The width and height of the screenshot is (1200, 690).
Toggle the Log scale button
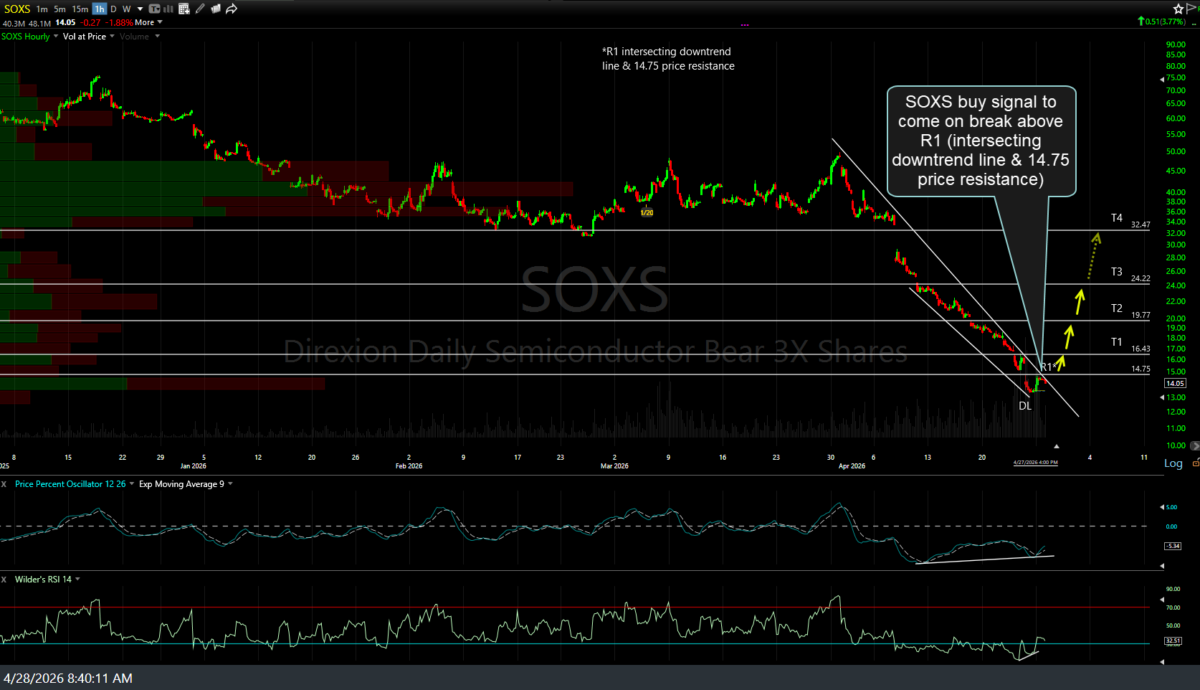pos(1174,463)
